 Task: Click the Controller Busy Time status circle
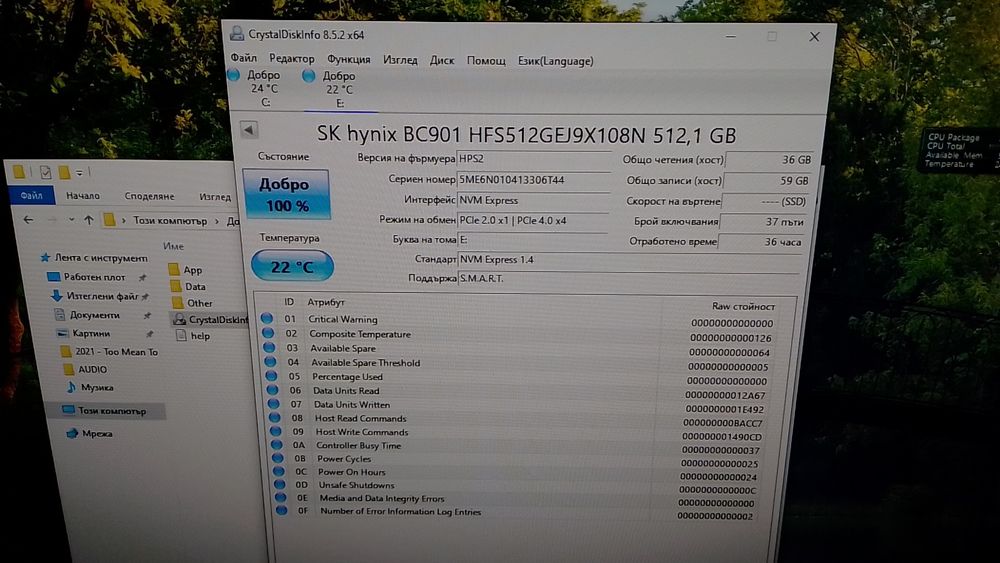[277, 444]
